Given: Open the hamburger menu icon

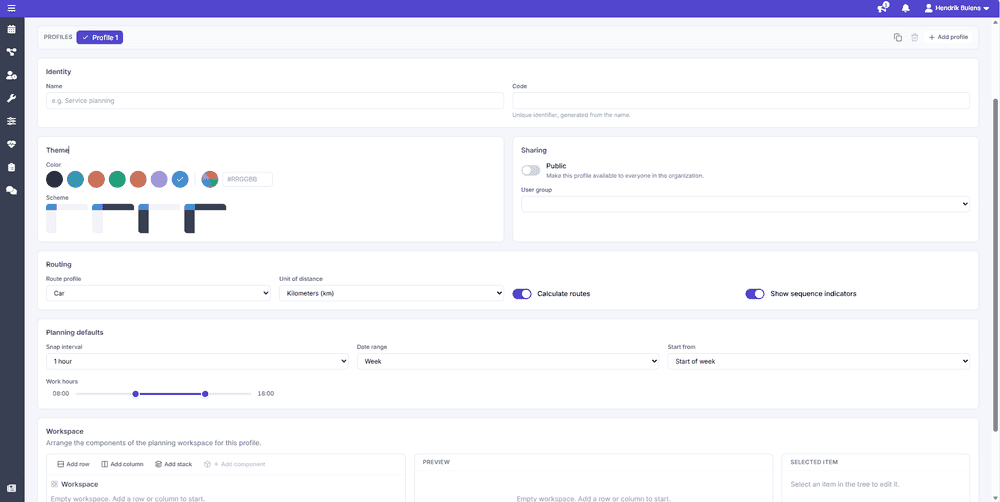Looking at the screenshot, I should point(11,8).
